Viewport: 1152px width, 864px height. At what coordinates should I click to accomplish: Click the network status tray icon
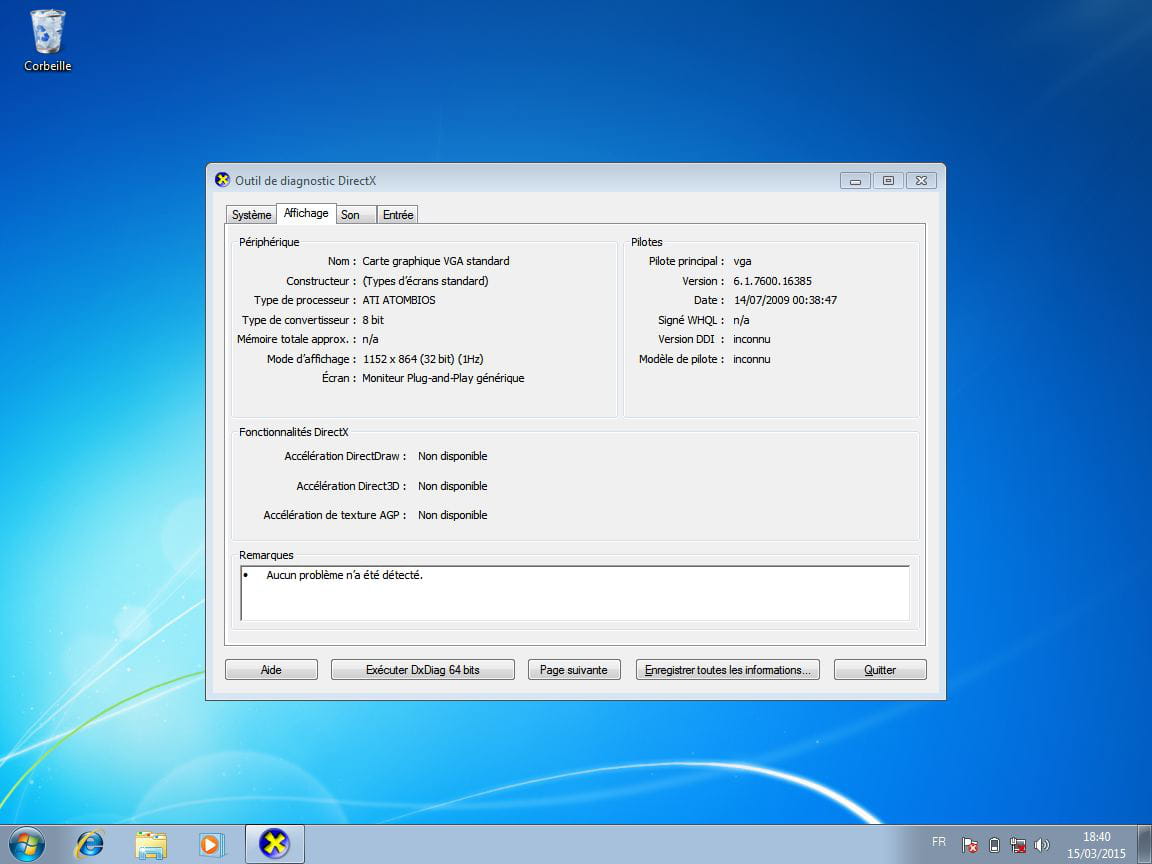(x=1018, y=845)
